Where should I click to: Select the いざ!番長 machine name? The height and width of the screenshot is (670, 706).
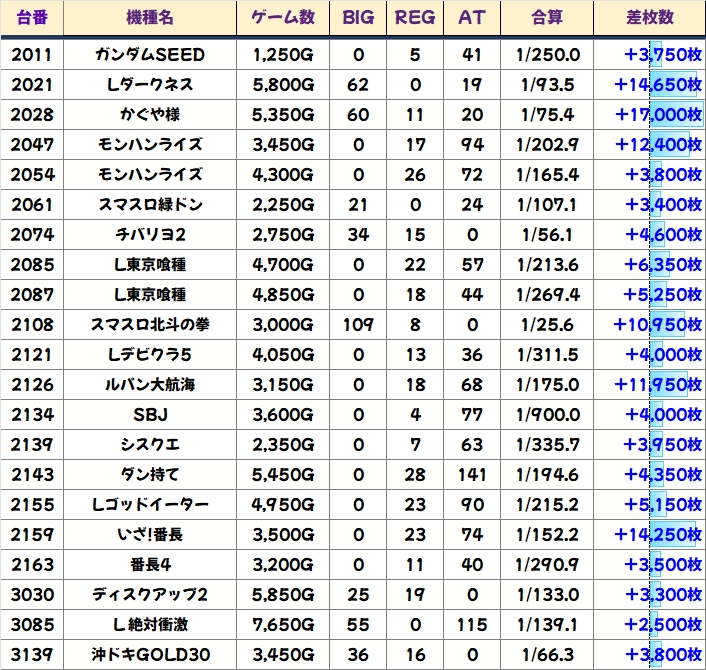coord(150,535)
